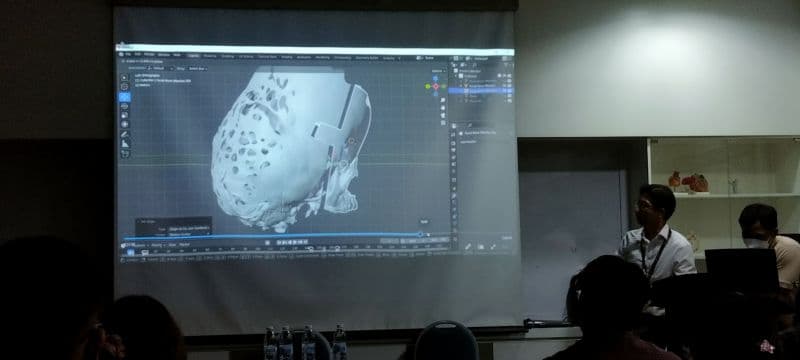Open the operator Type dropdown
Image resolution: width=800 pixels, height=360 pixels.
point(190,228)
